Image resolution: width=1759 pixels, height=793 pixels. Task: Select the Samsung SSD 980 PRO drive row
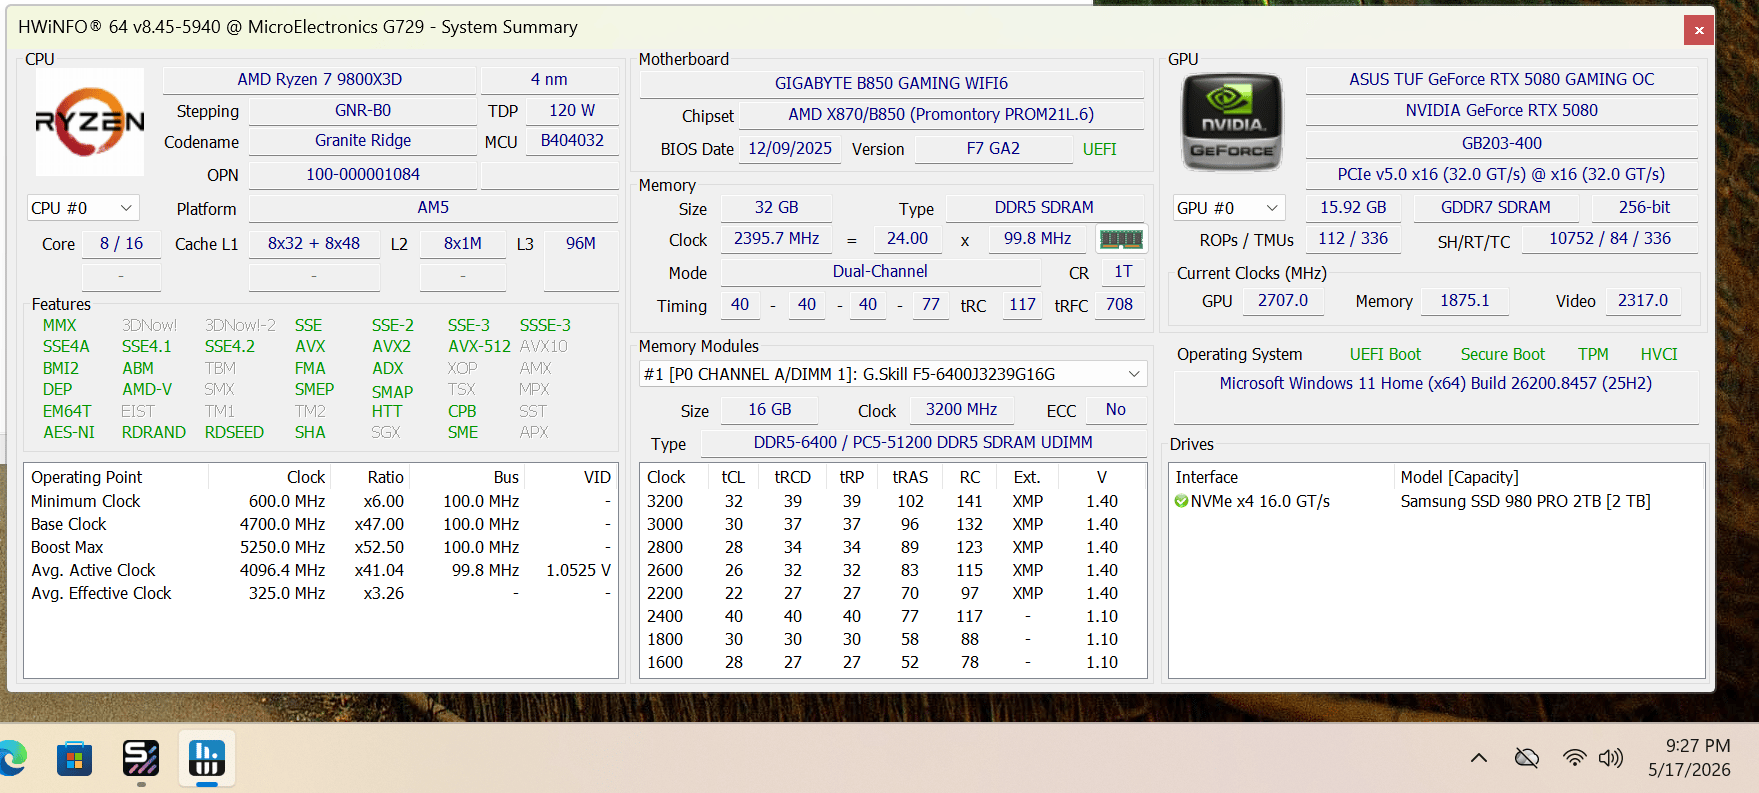(x=1437, y=501)
